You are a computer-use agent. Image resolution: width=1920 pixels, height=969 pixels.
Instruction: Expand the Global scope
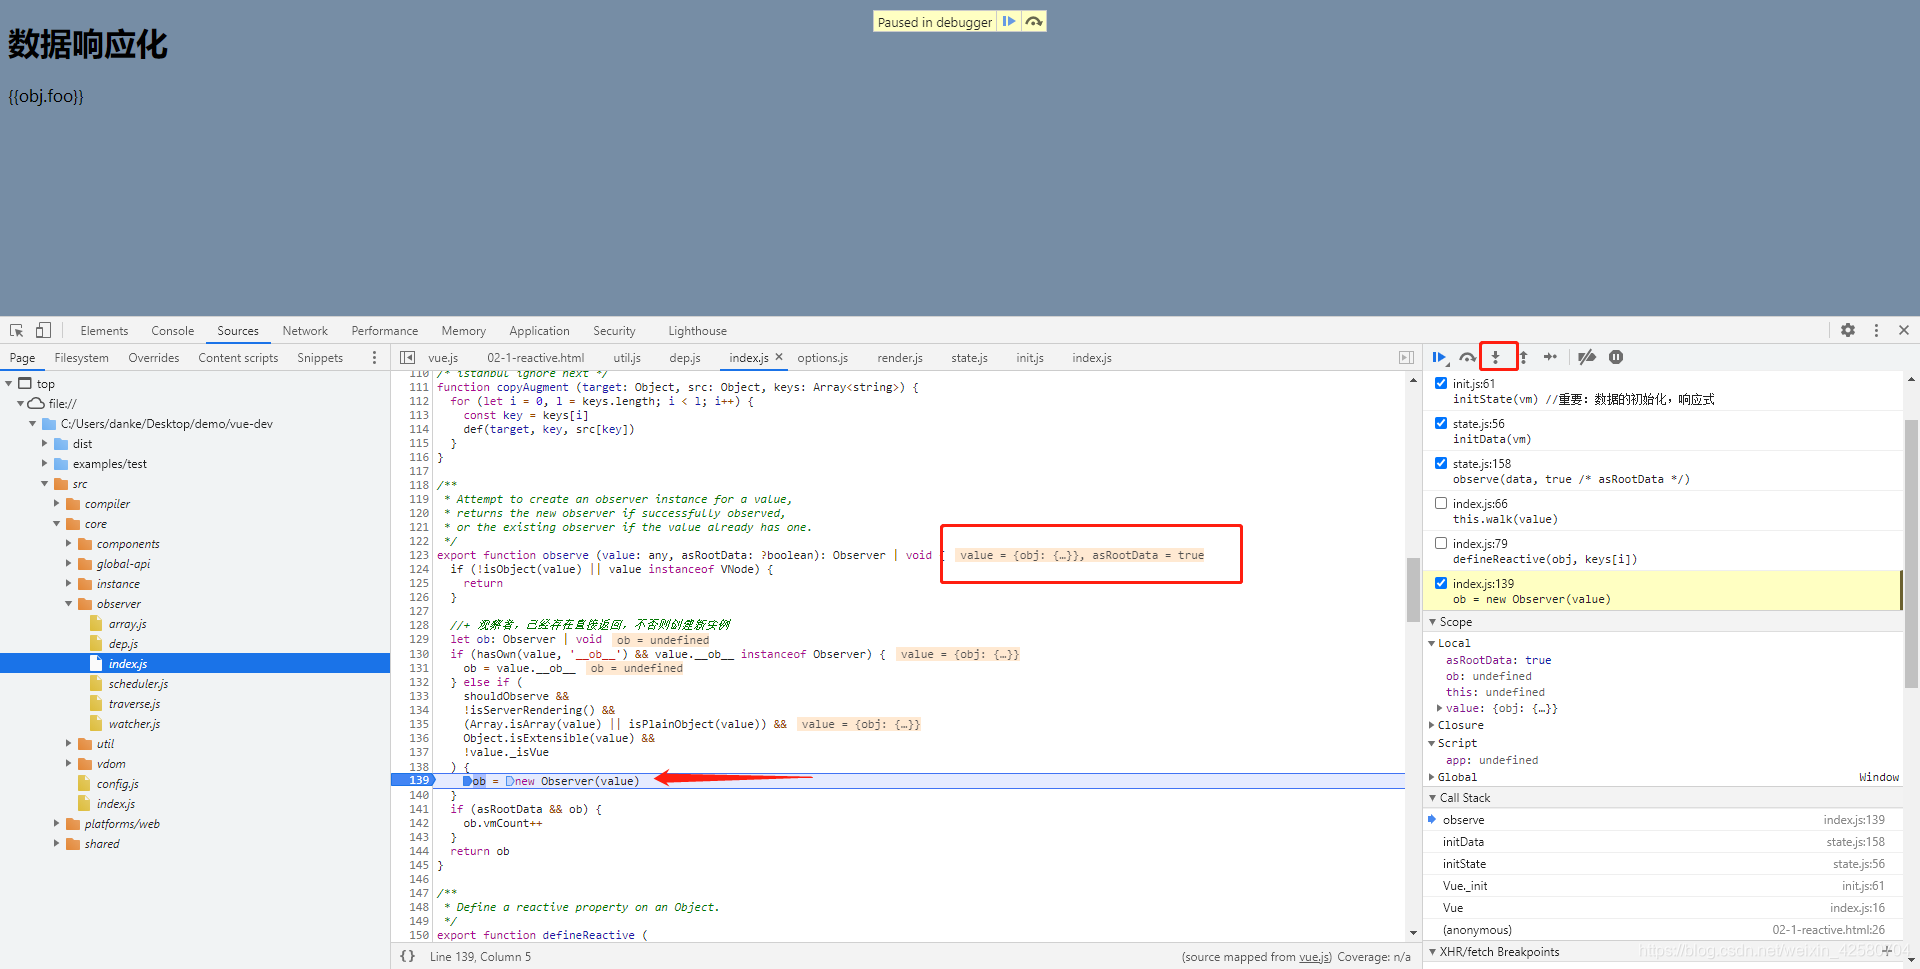(1432, 777)
